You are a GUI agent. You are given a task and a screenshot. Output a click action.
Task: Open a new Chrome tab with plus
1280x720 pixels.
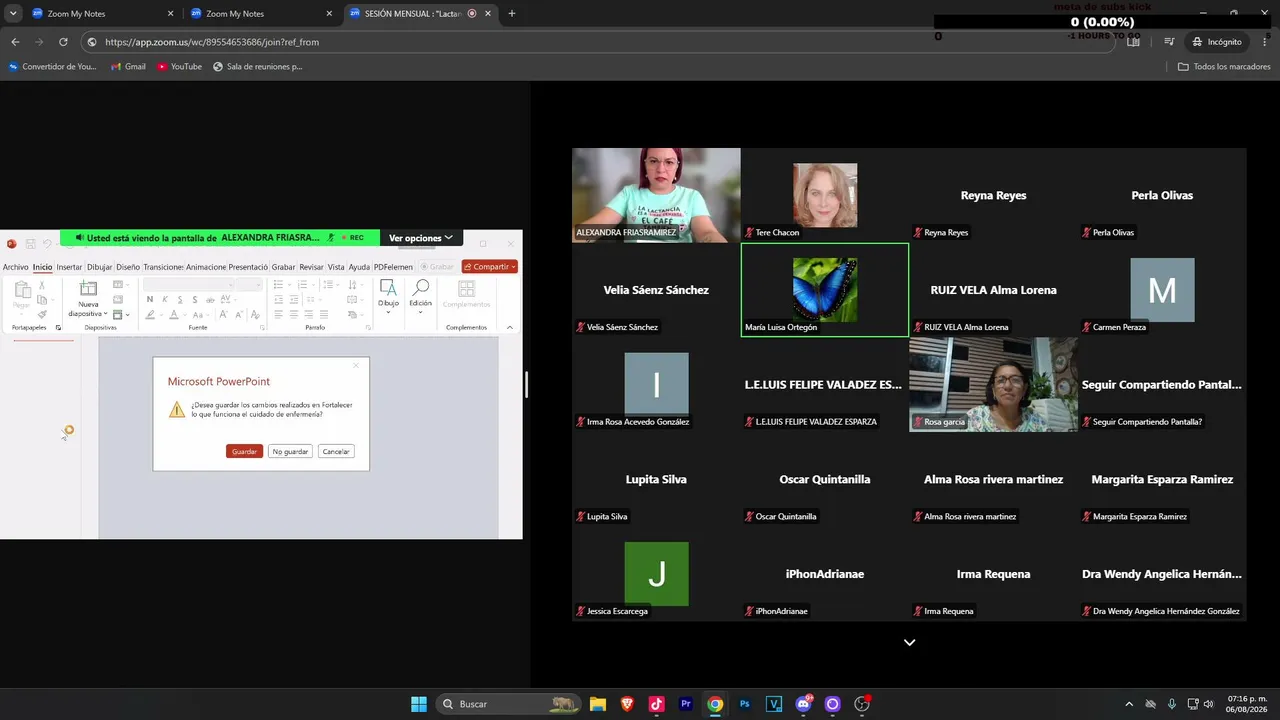tap(512, 13)
